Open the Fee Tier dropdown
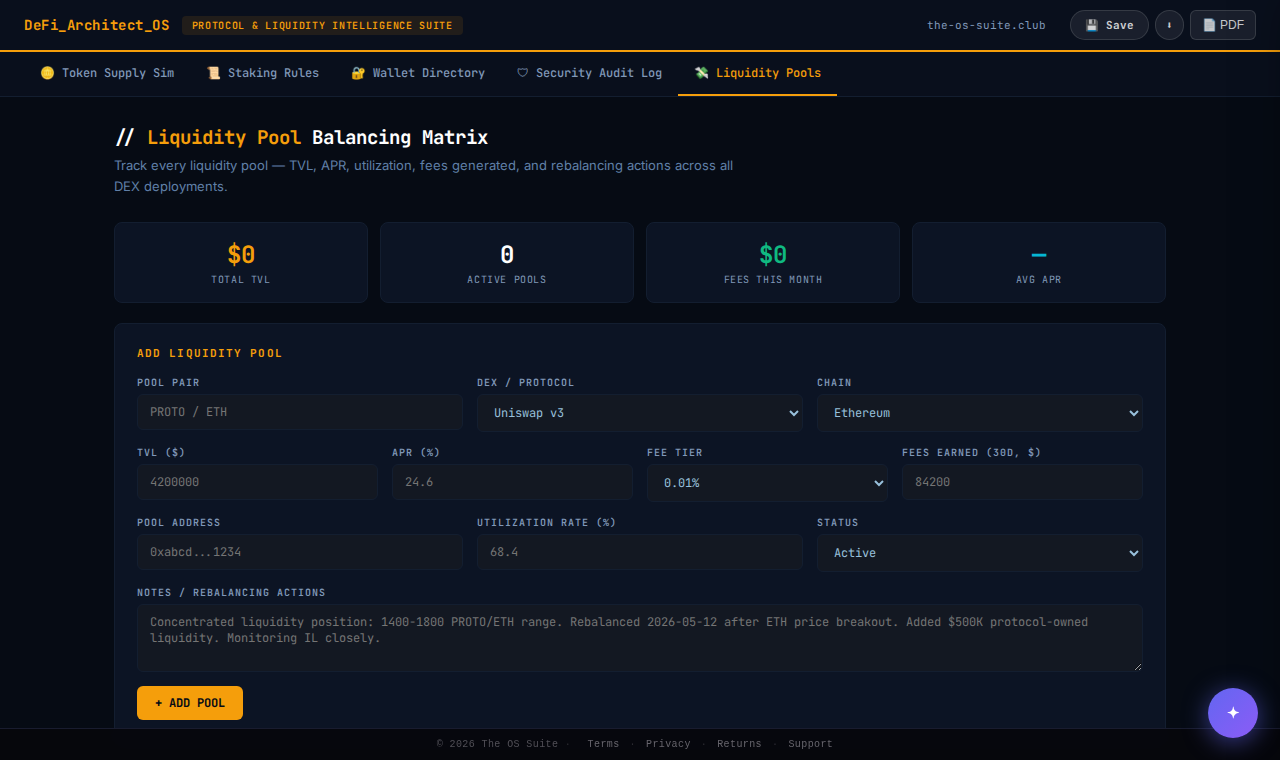 (767, 483)
